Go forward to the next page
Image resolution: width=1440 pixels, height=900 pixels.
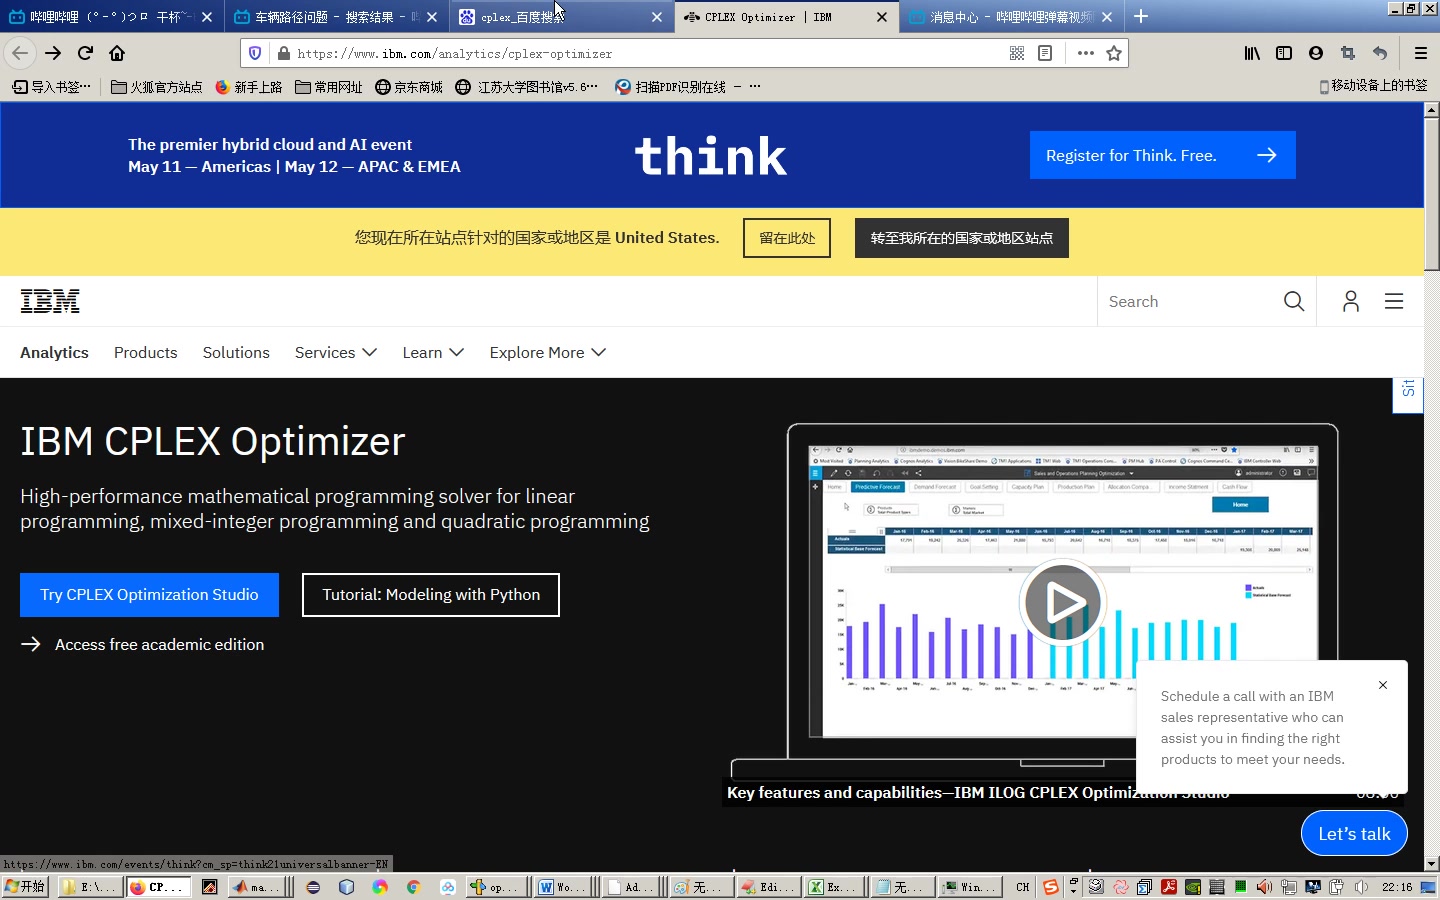tap(53, 53)
